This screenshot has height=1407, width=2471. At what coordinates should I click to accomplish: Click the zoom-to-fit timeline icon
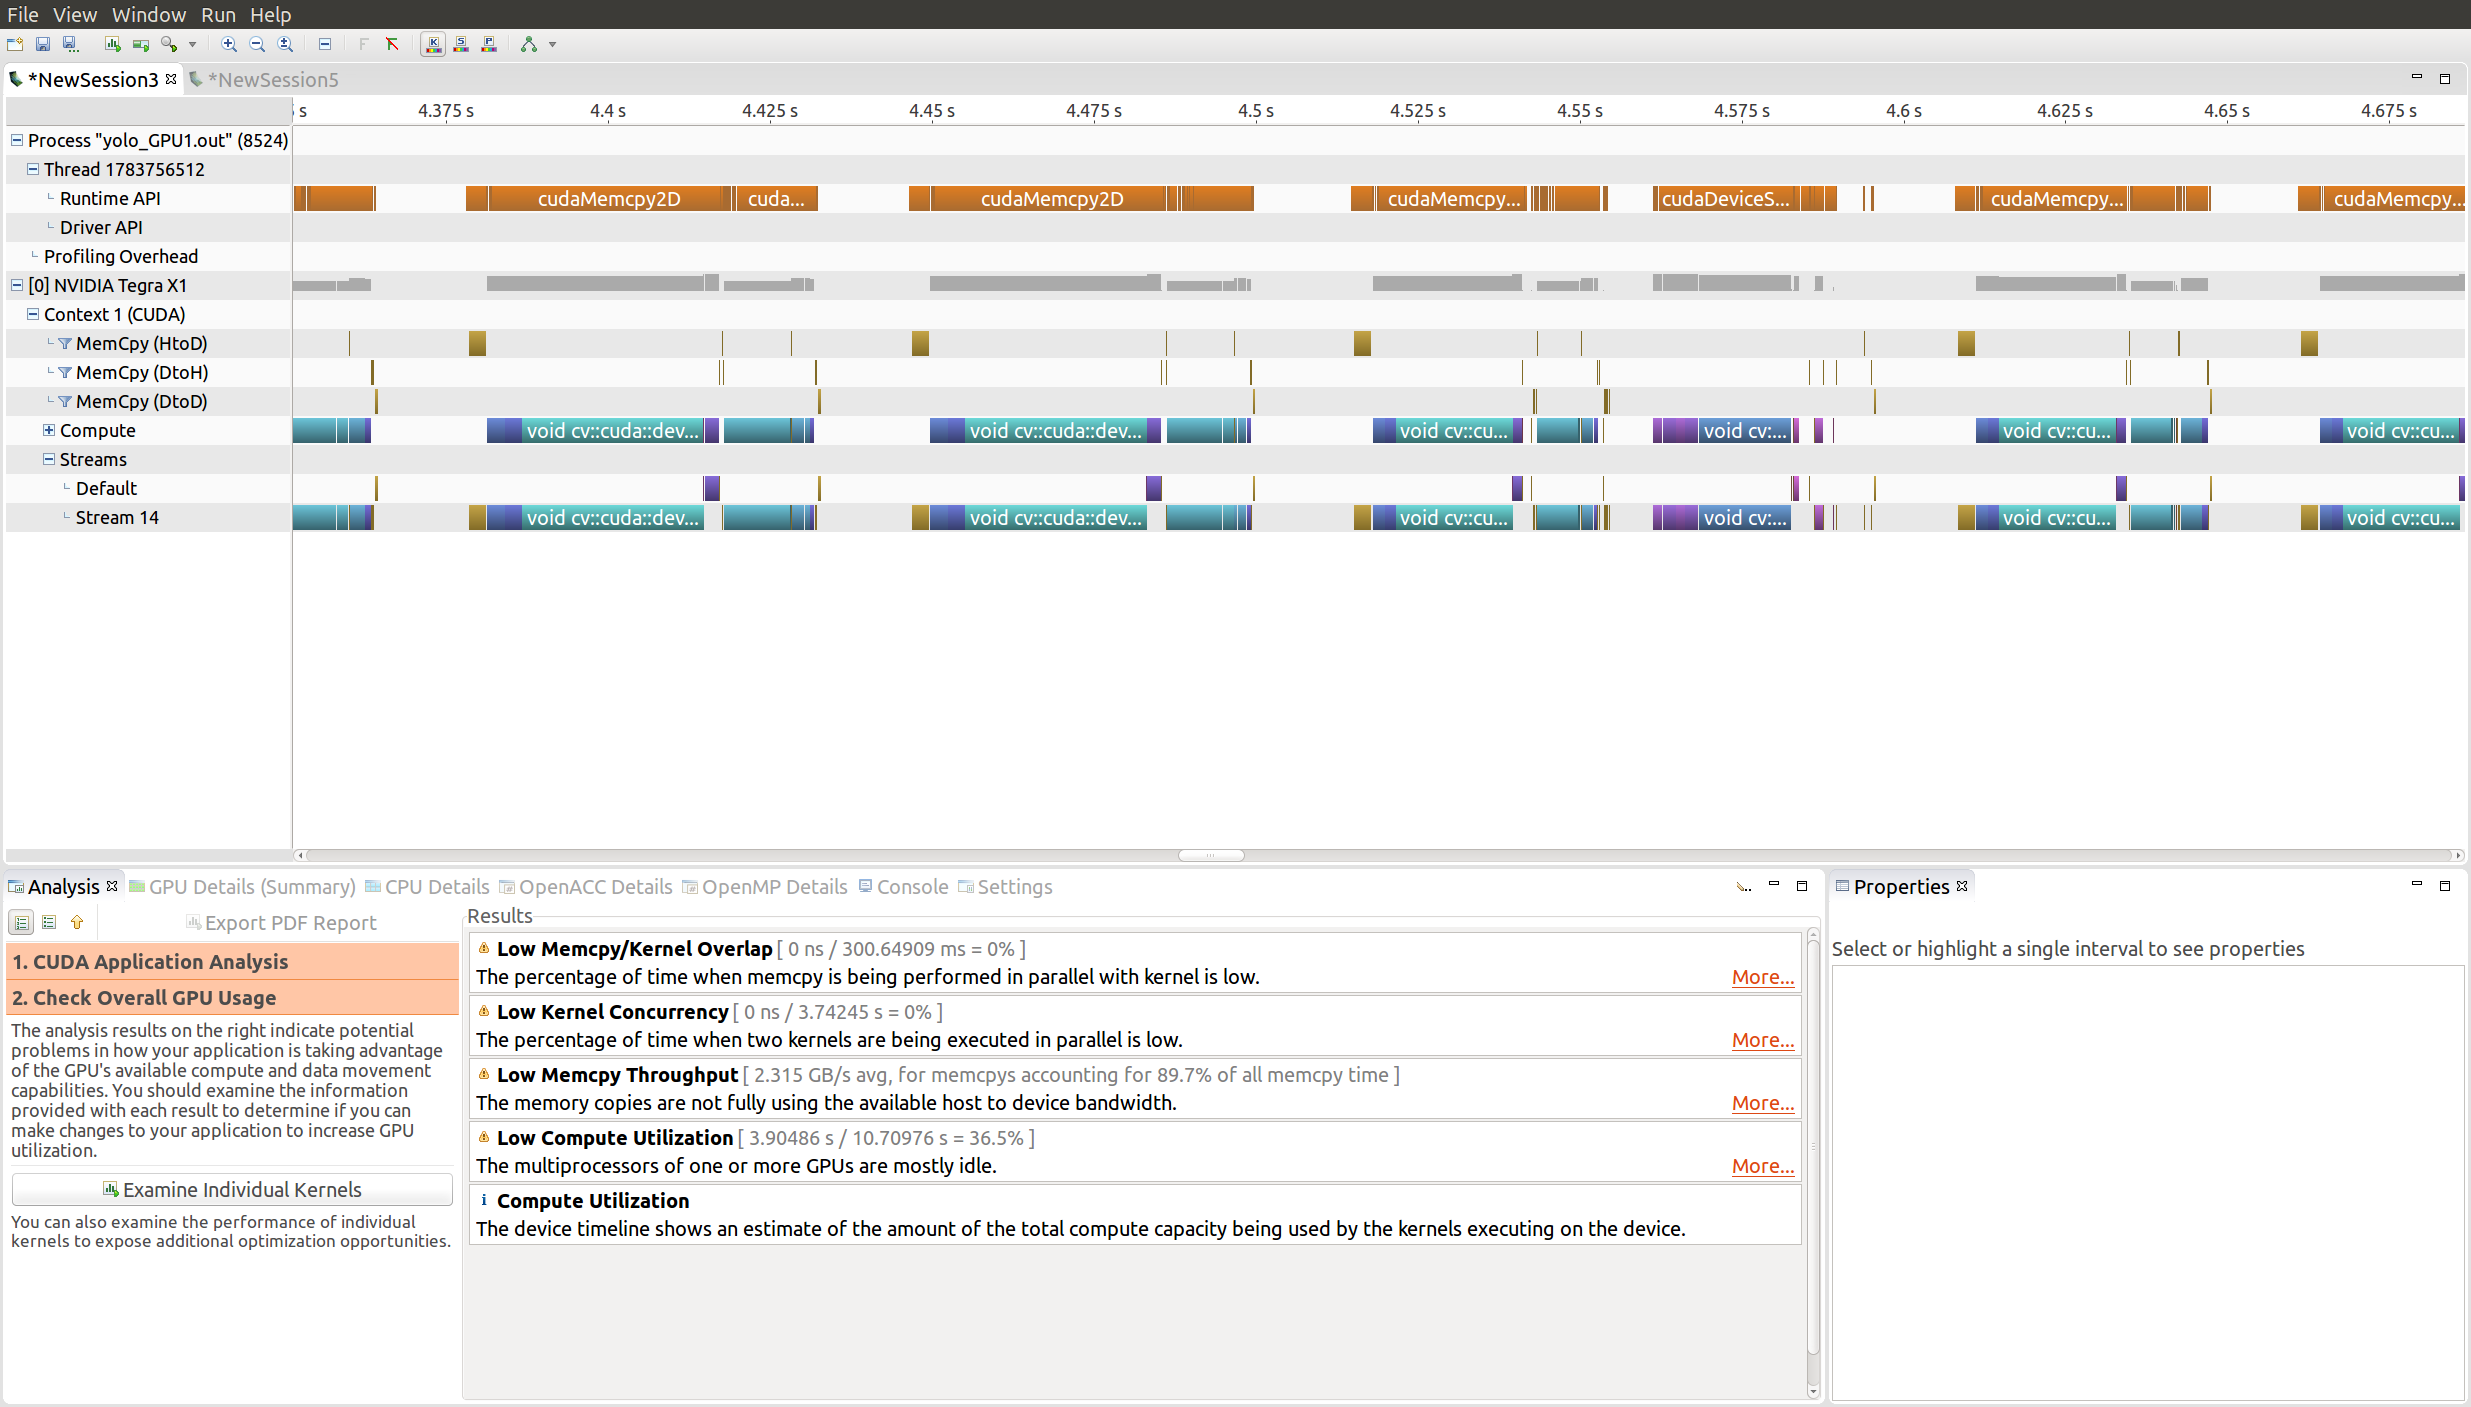coord(285,44)
